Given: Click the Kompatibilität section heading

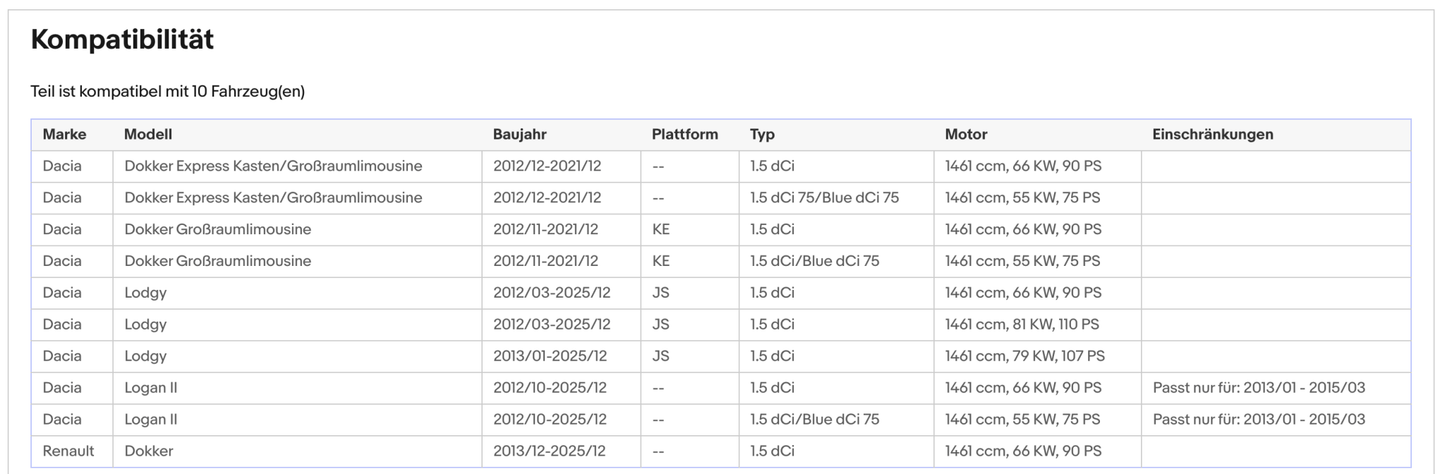Looking at the screenshot, I should click(x=122, y=40).
